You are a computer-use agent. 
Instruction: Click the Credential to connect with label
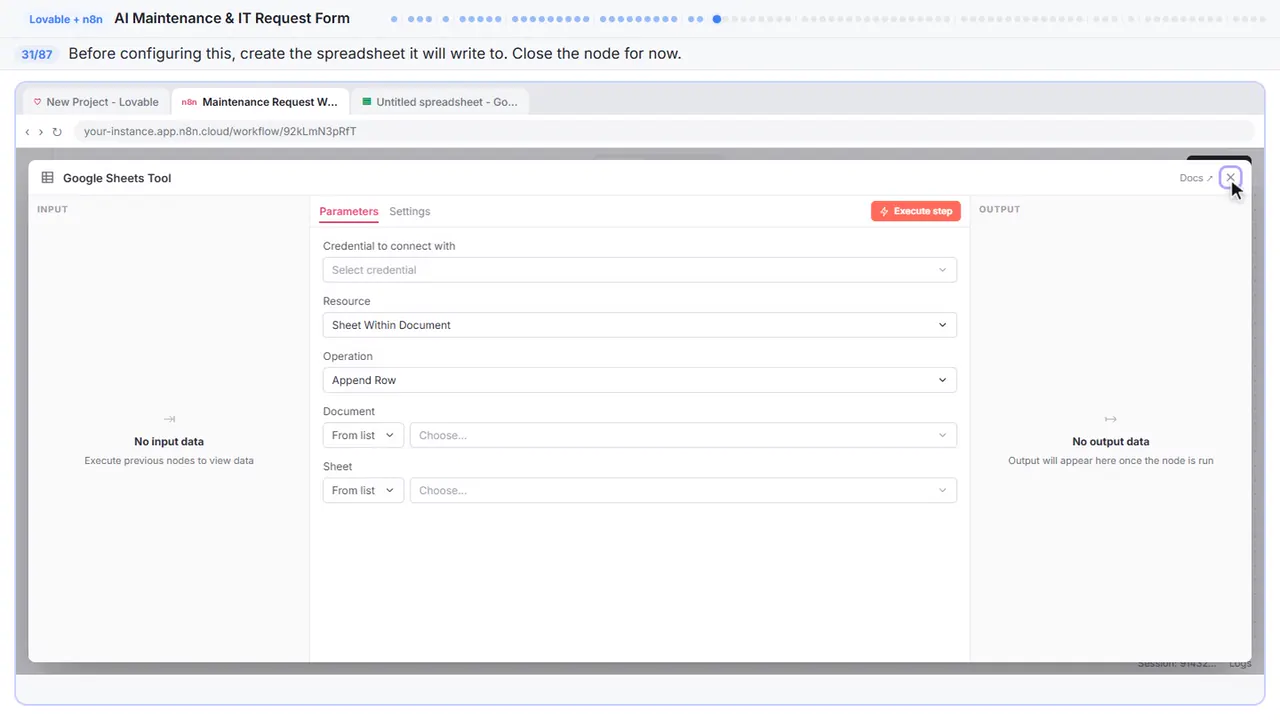(389, 246)
